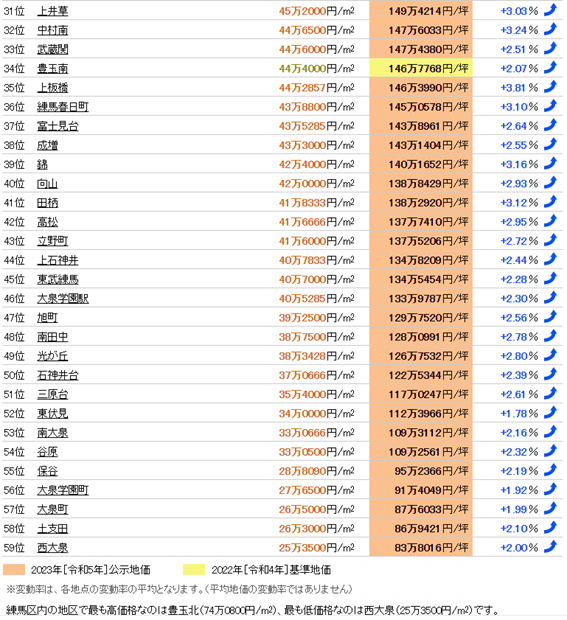The image size is (567, 620).
Task: Open the 大泉学園駅 link
Action: coord(63,299)
